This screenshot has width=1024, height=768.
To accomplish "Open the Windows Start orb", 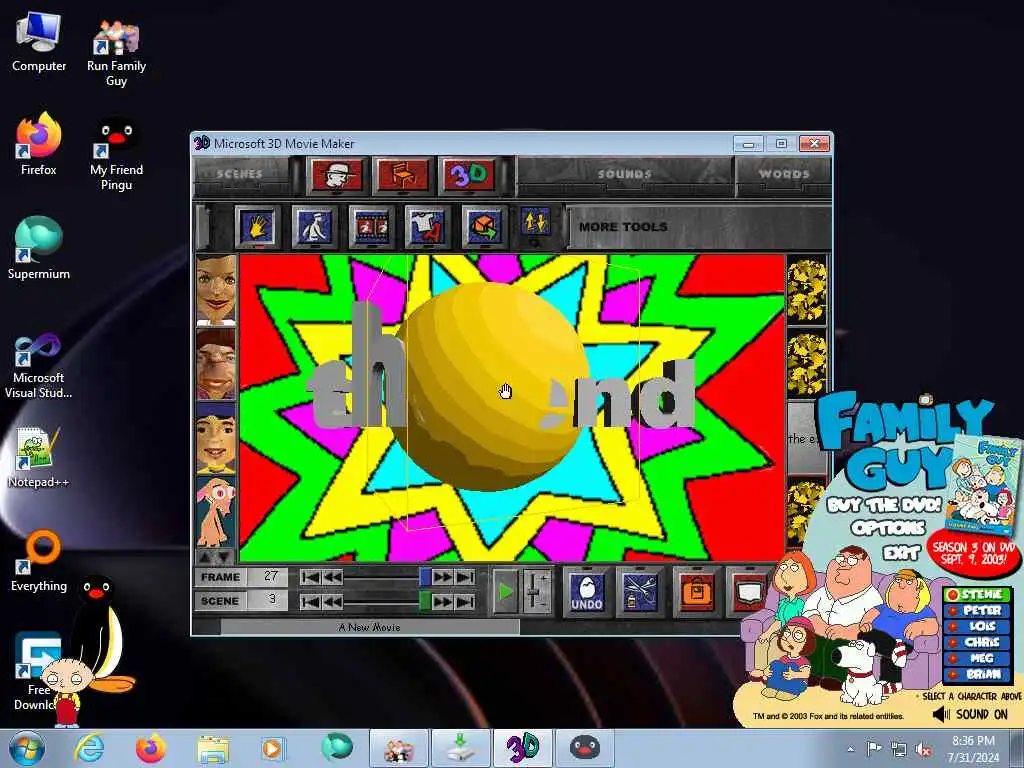I will coord(26,748).
